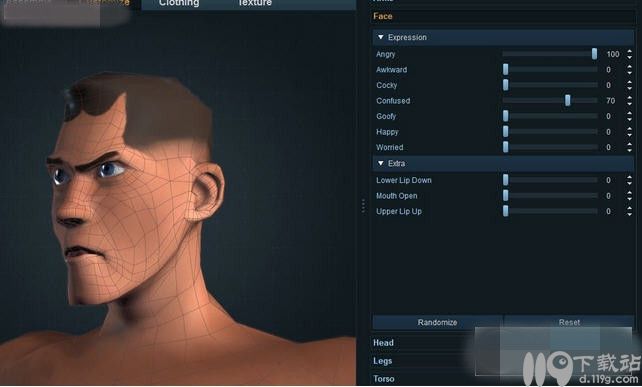The width and height of the screenshot is (642, 387).
Task: Click the Angry slider handle
Action: click(x=594, y=54)
